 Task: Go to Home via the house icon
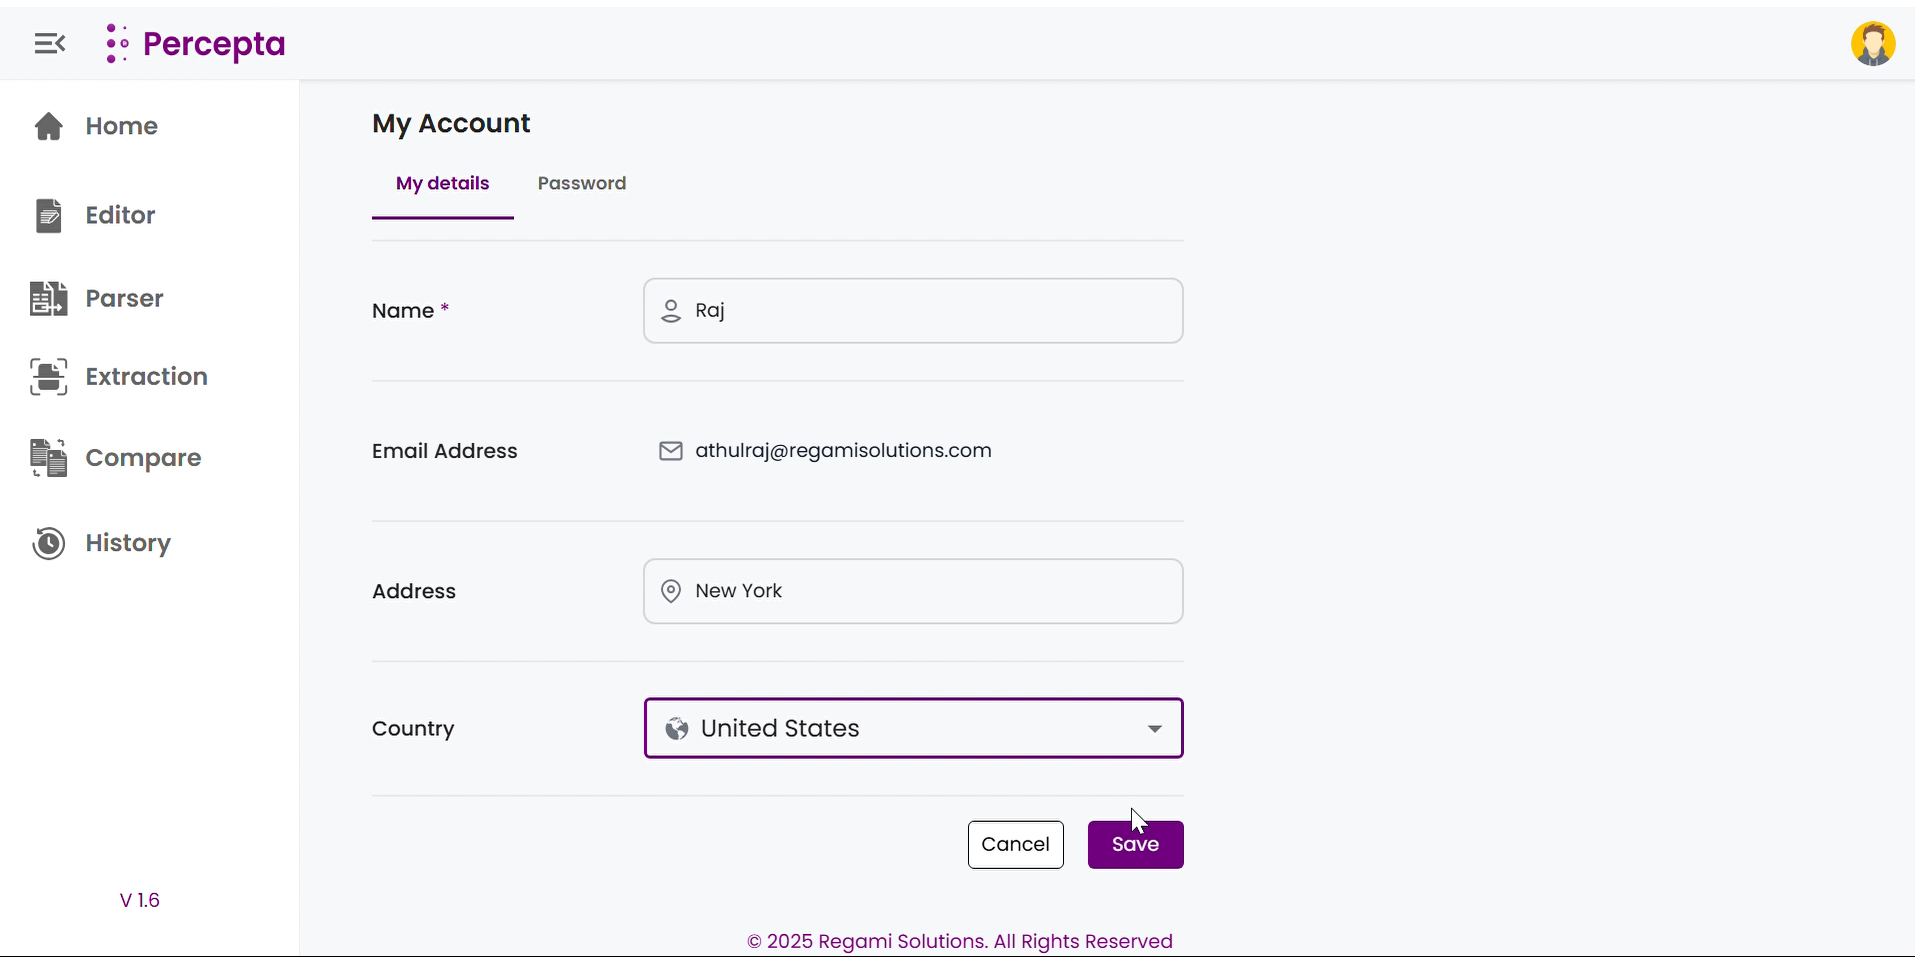[48, 126]
